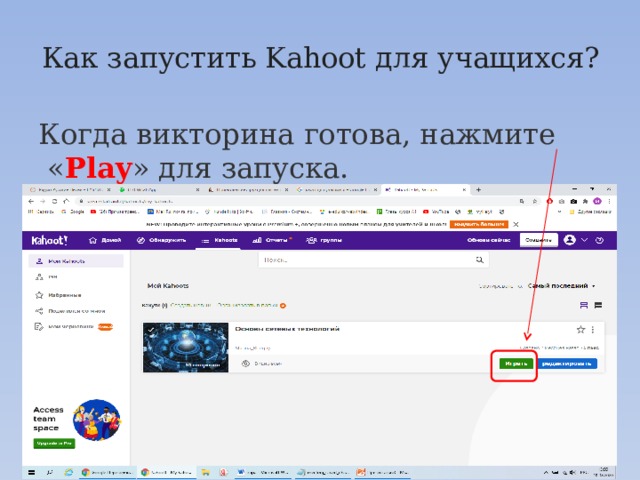
Task: Switch to purple detailed list view
Action: point(584,305)
